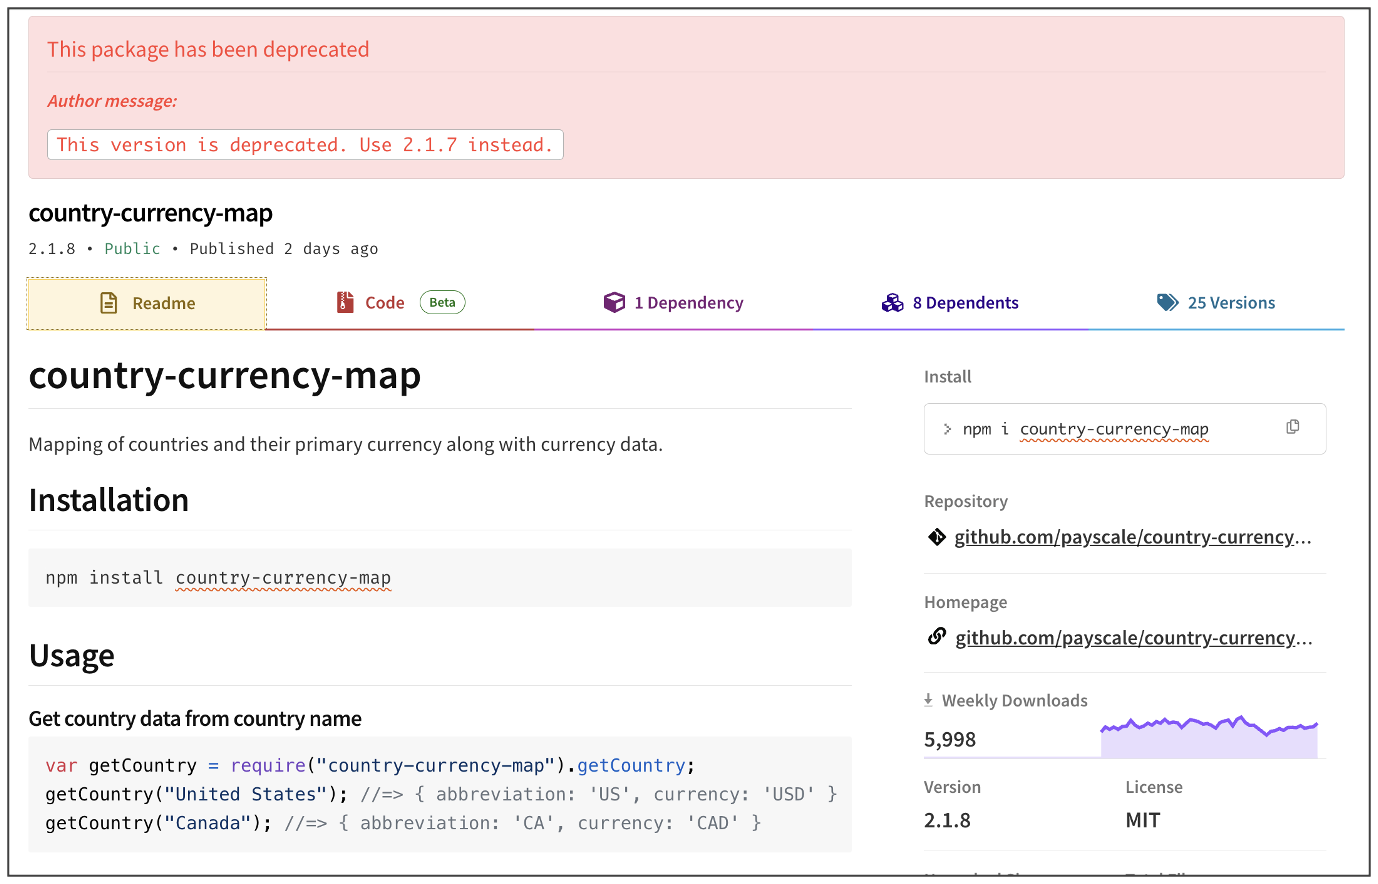
Task: Click the purple Dependency cube icon
Action: (x=614, y=302)
